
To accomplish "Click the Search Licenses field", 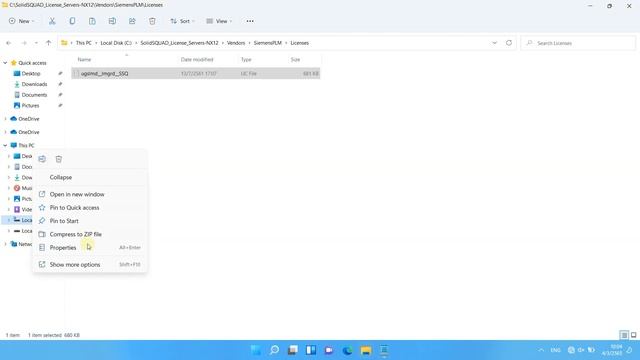I will click(578, 43).
